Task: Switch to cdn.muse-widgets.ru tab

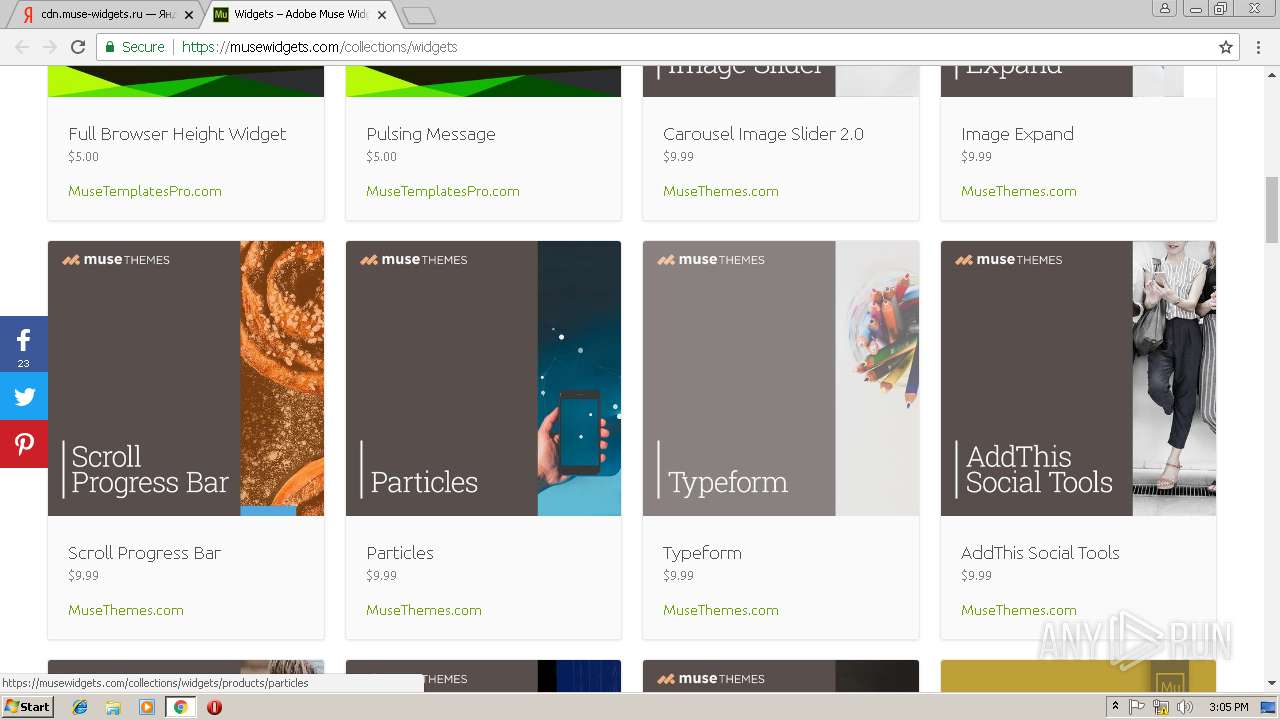Action: click(x=106, y=15)
